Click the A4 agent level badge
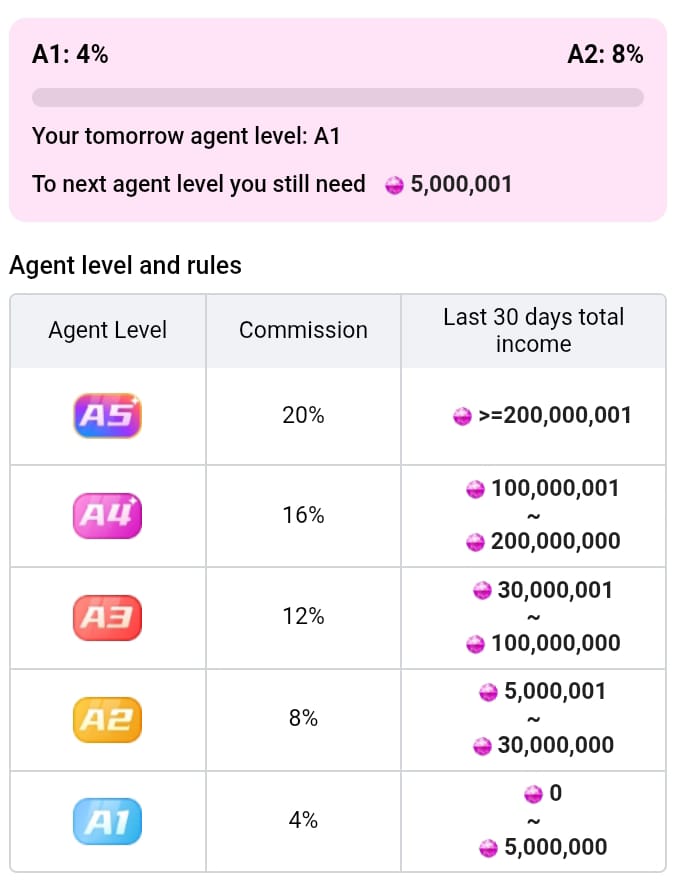 click(x=108, y=516)
